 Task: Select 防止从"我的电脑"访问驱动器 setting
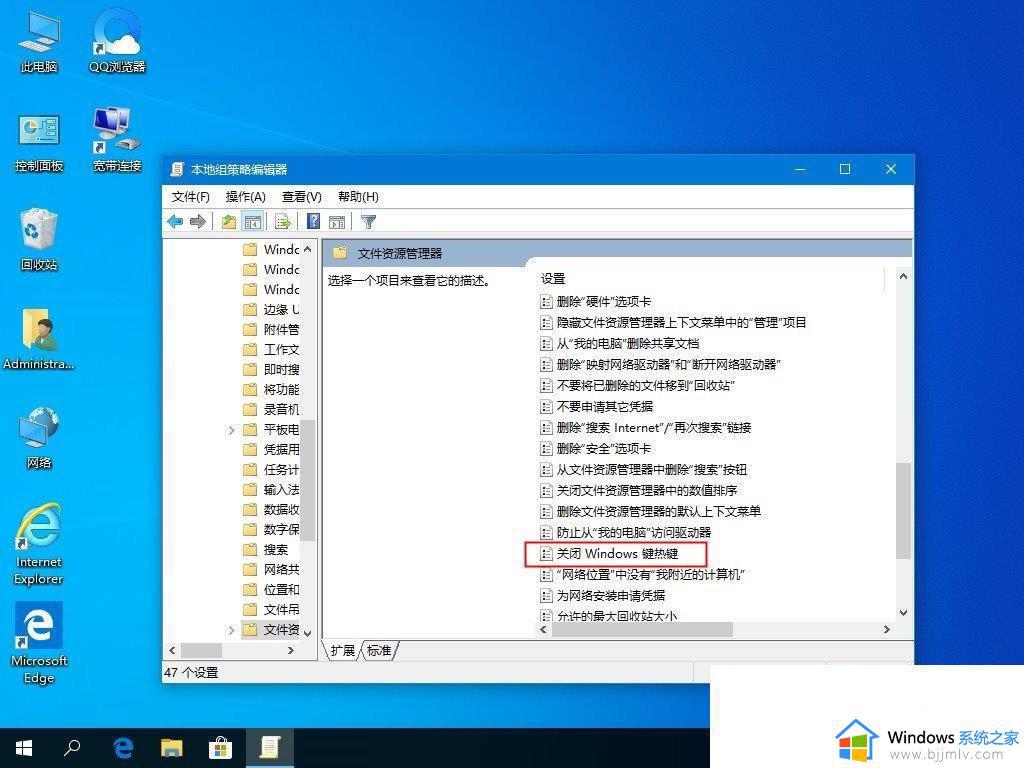click(x=626, y=532)
